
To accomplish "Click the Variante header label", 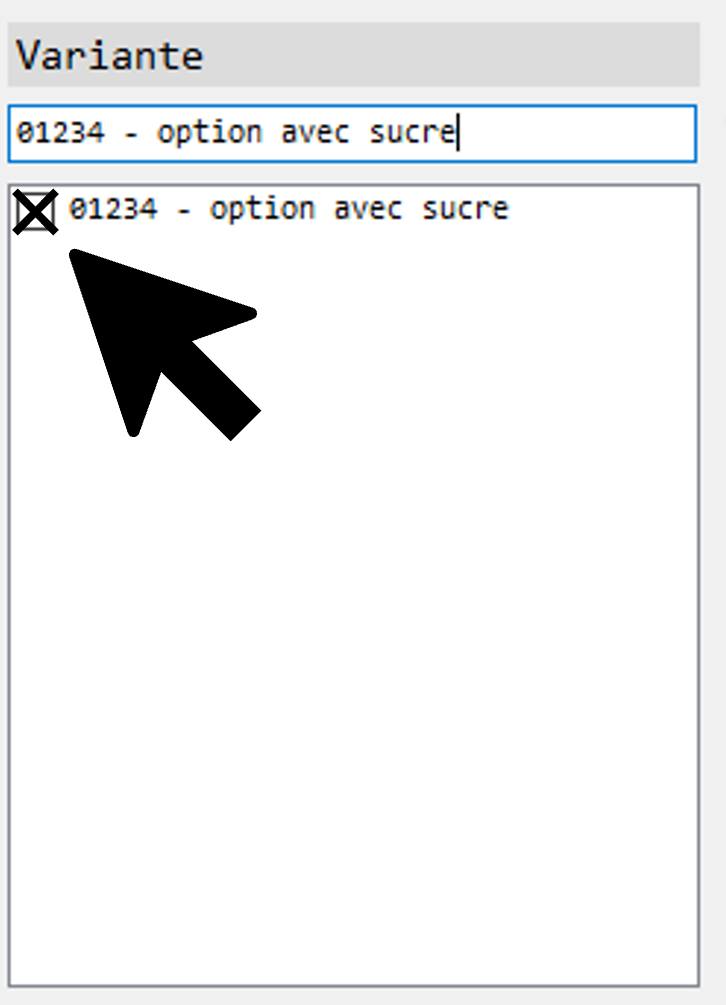I will pyautogui.click(x=110, y=55).
